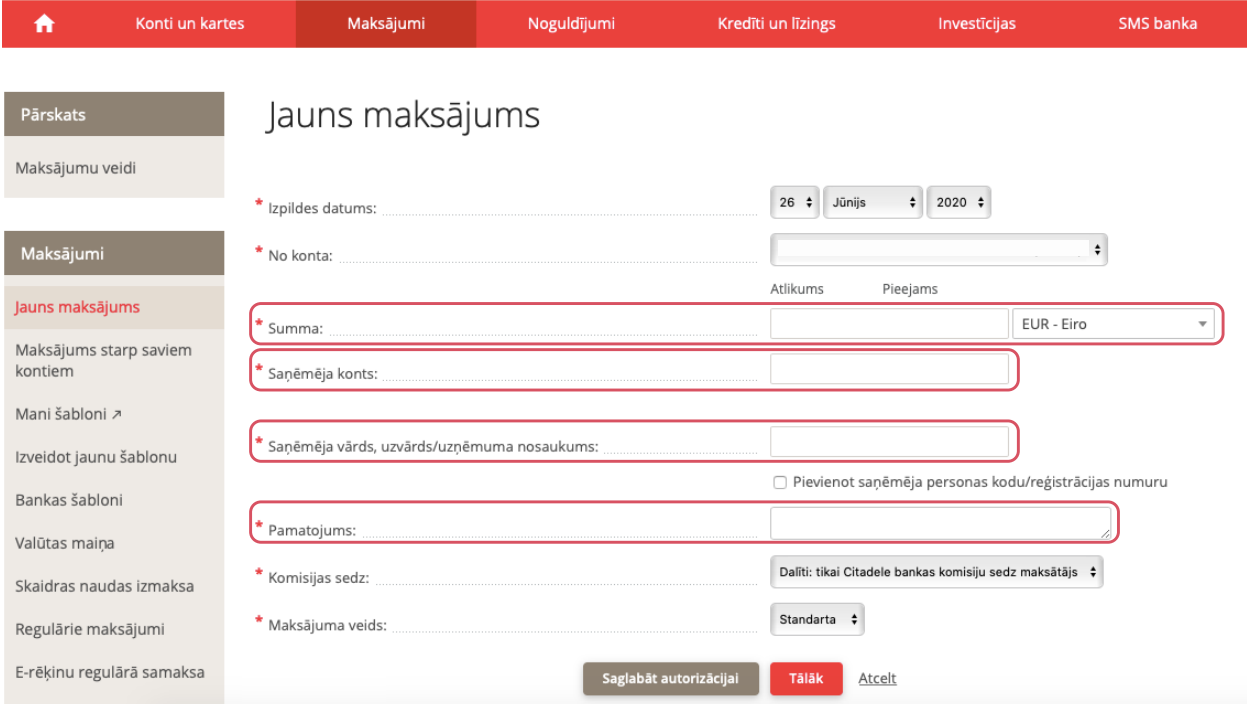Open month dropdown showing Jūnijs
1247x704 pixels.
coord(873,202)
